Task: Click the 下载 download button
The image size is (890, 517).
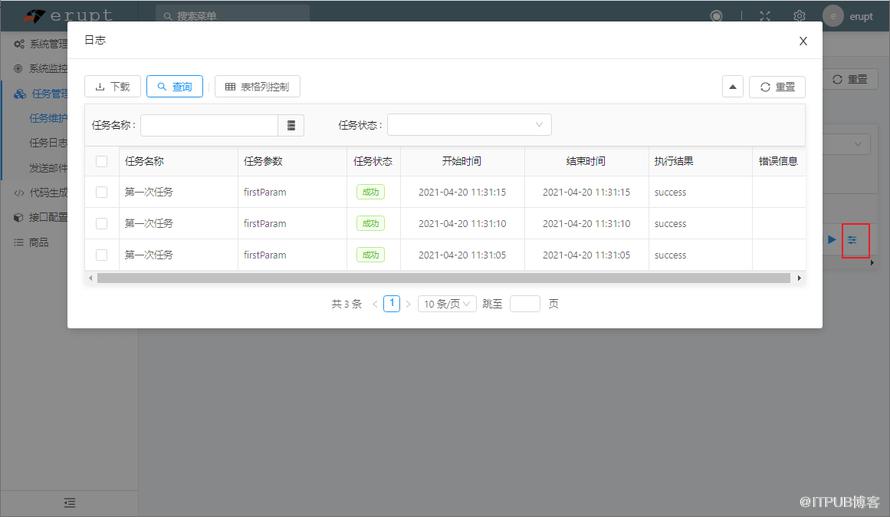Action: 112,87
